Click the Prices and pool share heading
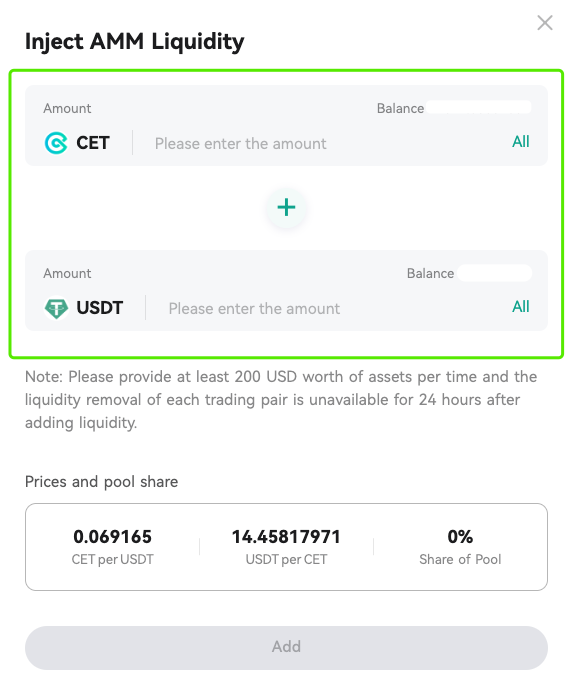 tap(101, 482)
